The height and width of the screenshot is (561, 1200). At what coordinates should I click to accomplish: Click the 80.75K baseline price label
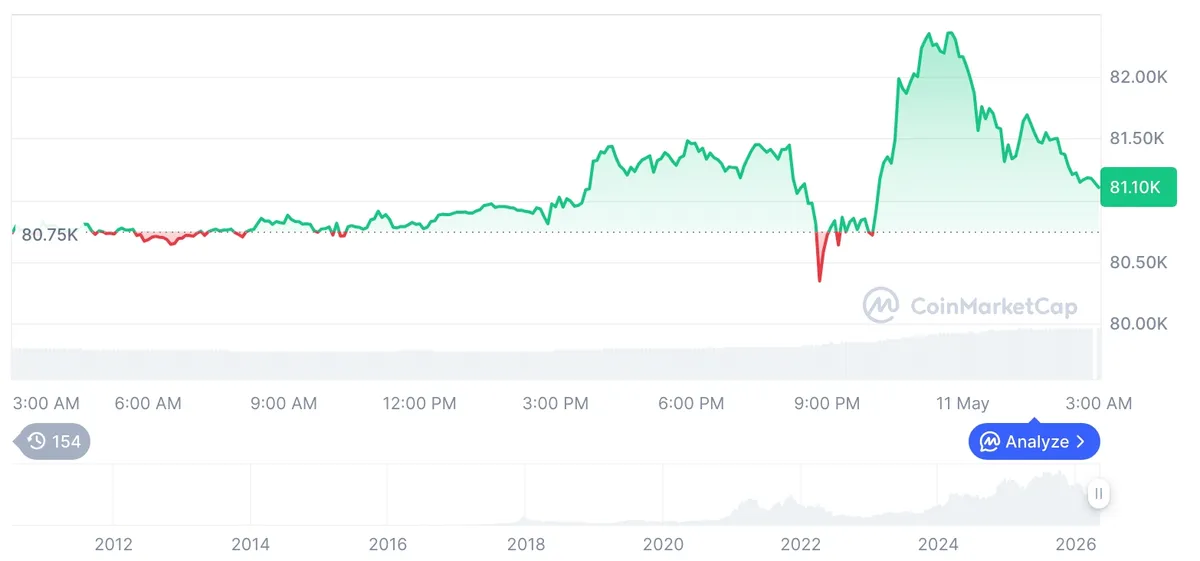50,235
